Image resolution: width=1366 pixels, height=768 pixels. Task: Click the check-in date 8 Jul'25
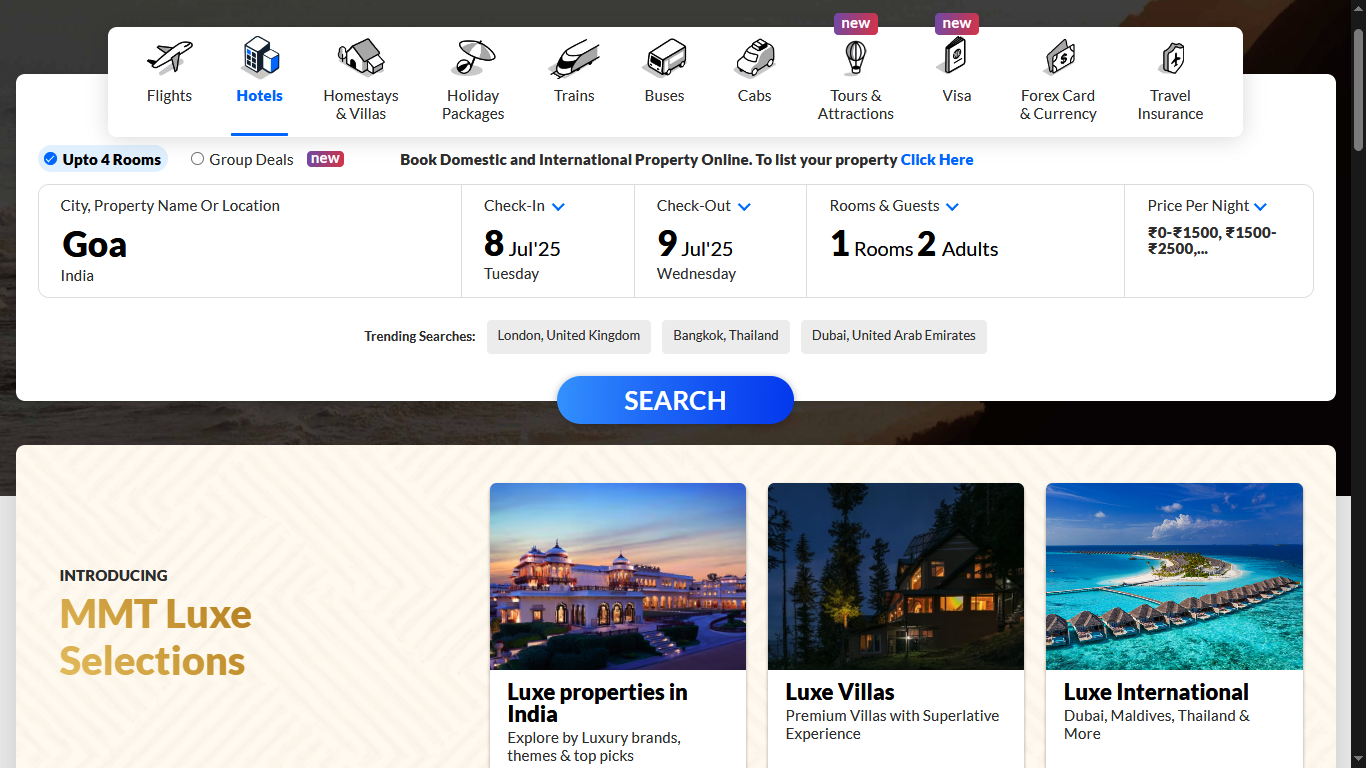point(522,245)
